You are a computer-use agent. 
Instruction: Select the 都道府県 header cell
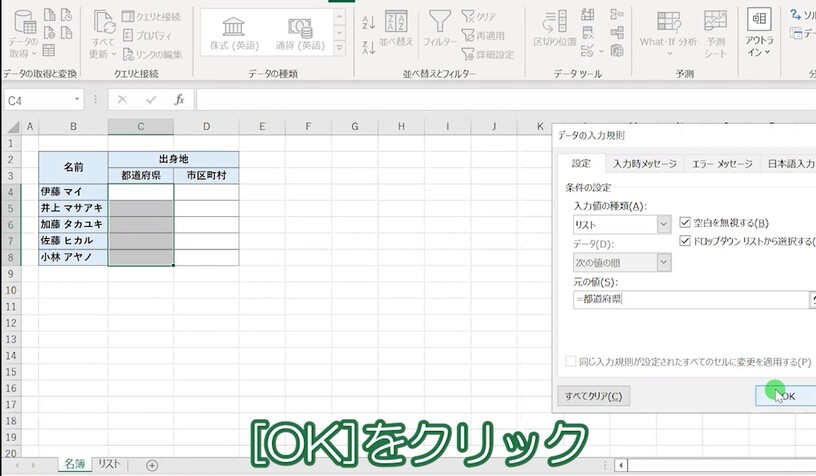[x=141, y=175]
